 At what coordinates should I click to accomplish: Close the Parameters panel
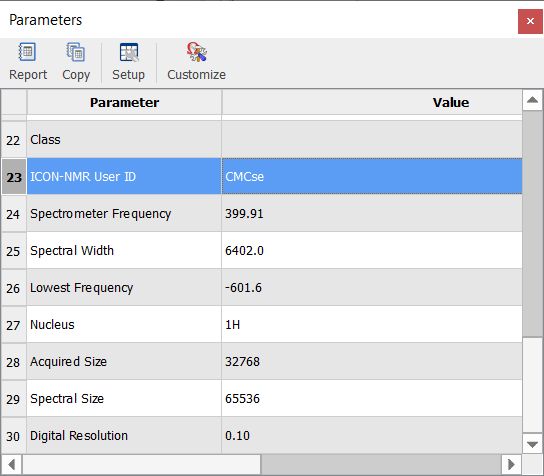pos(530,22)
